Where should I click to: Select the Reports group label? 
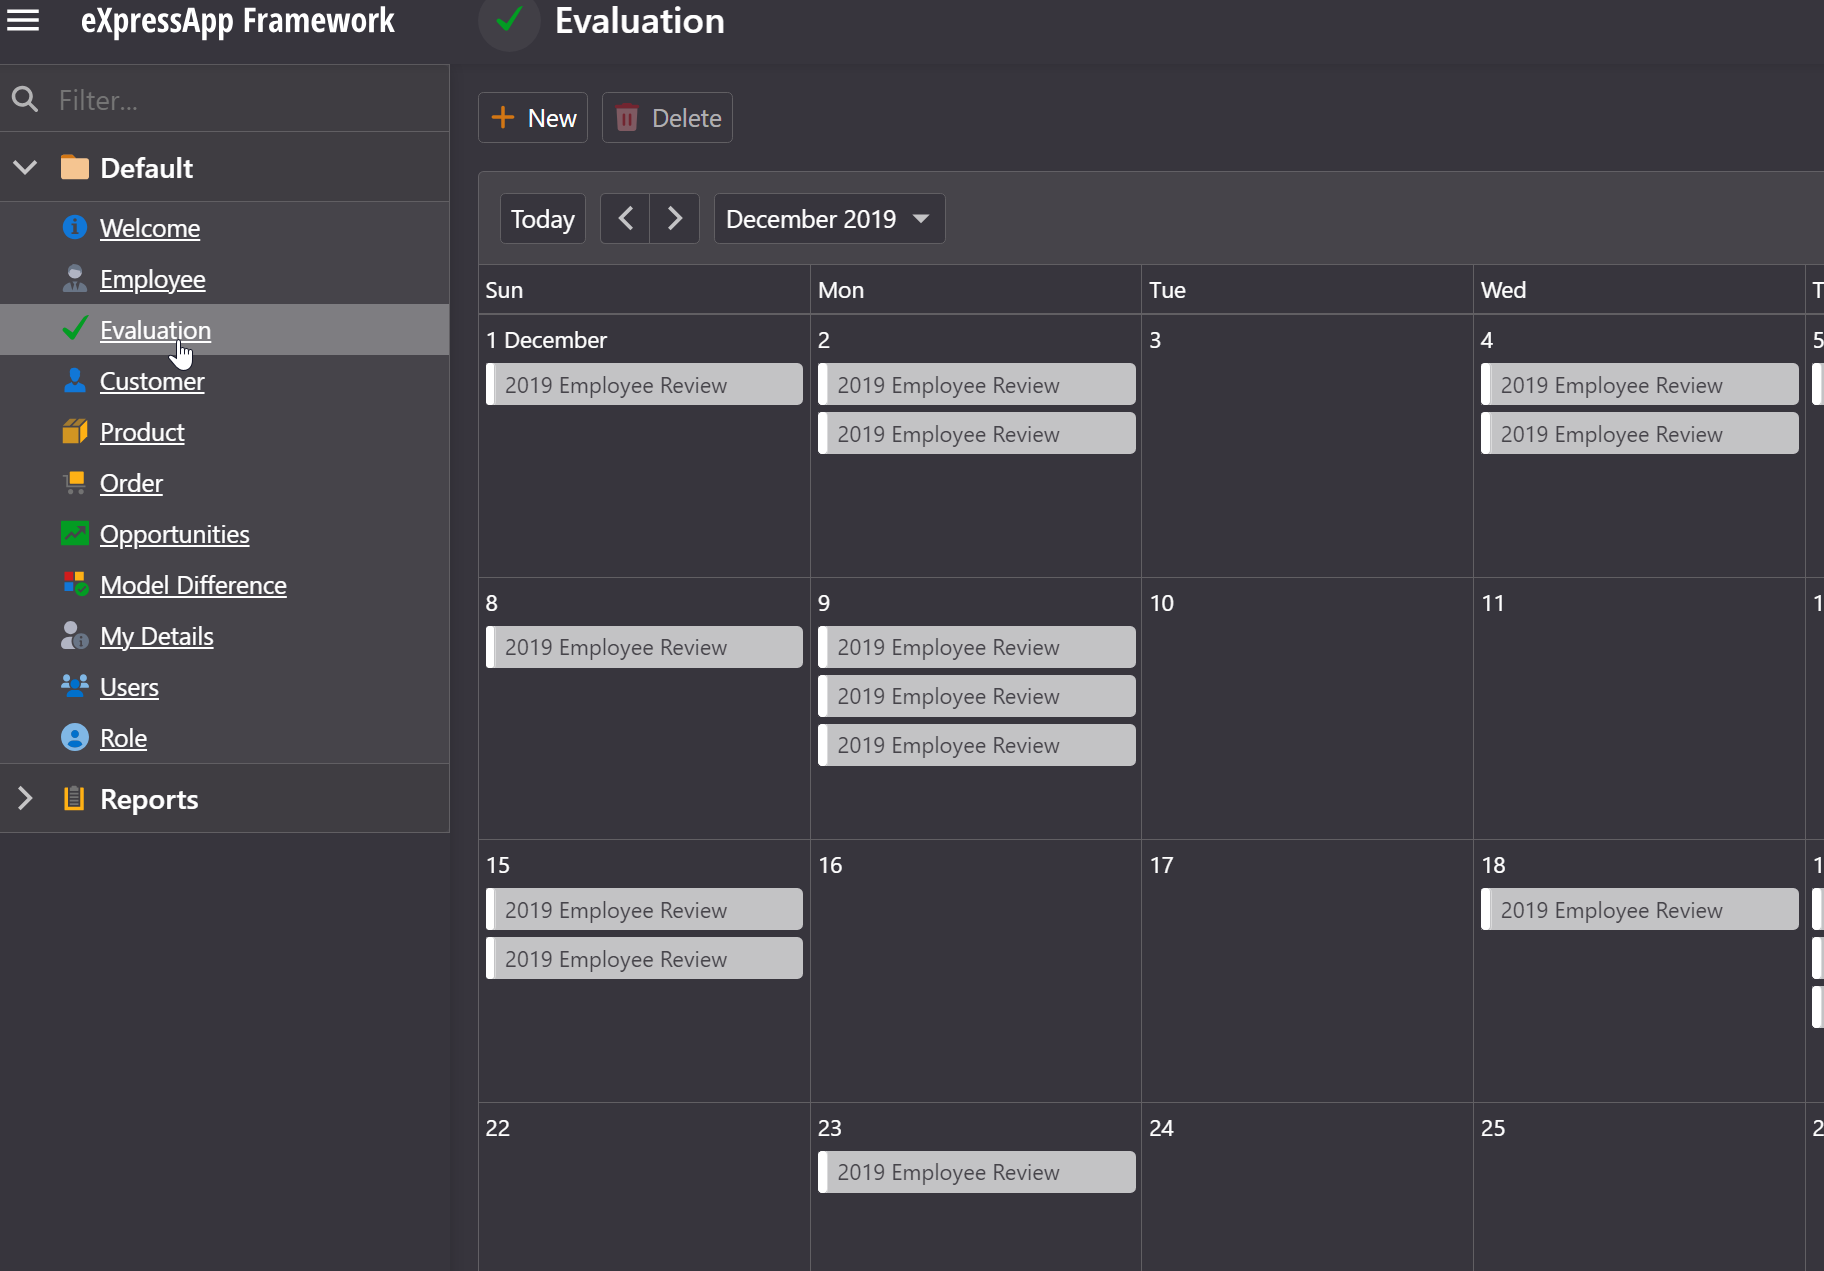point(149,799)
